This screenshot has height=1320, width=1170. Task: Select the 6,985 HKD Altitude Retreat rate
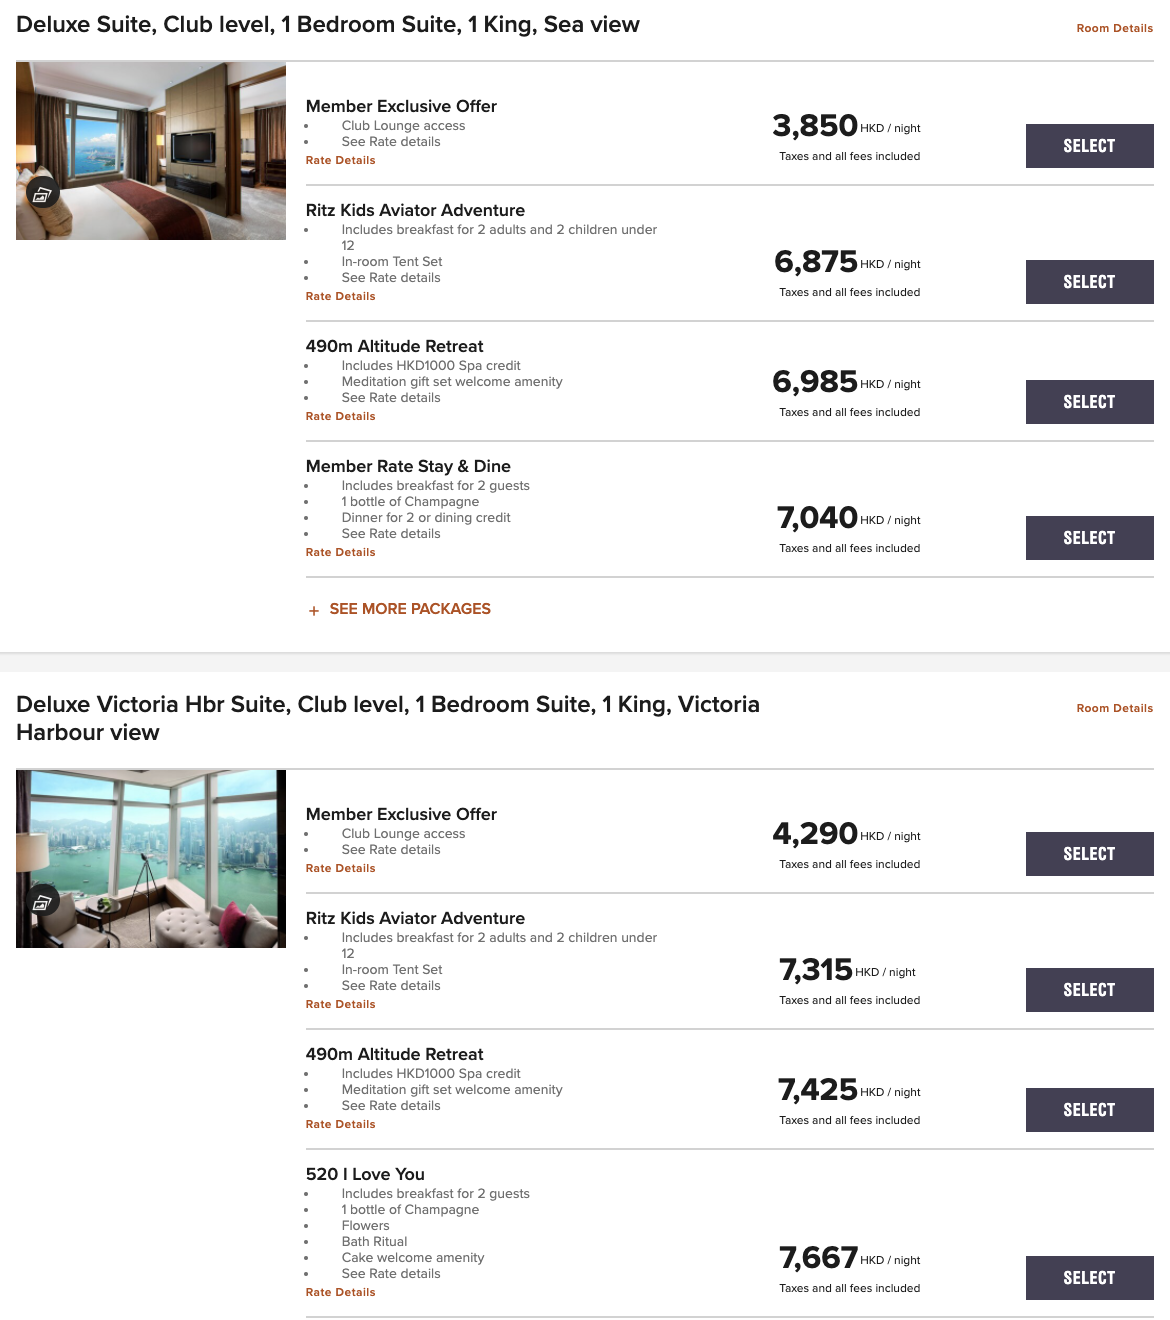click(x=1089, y=402)
